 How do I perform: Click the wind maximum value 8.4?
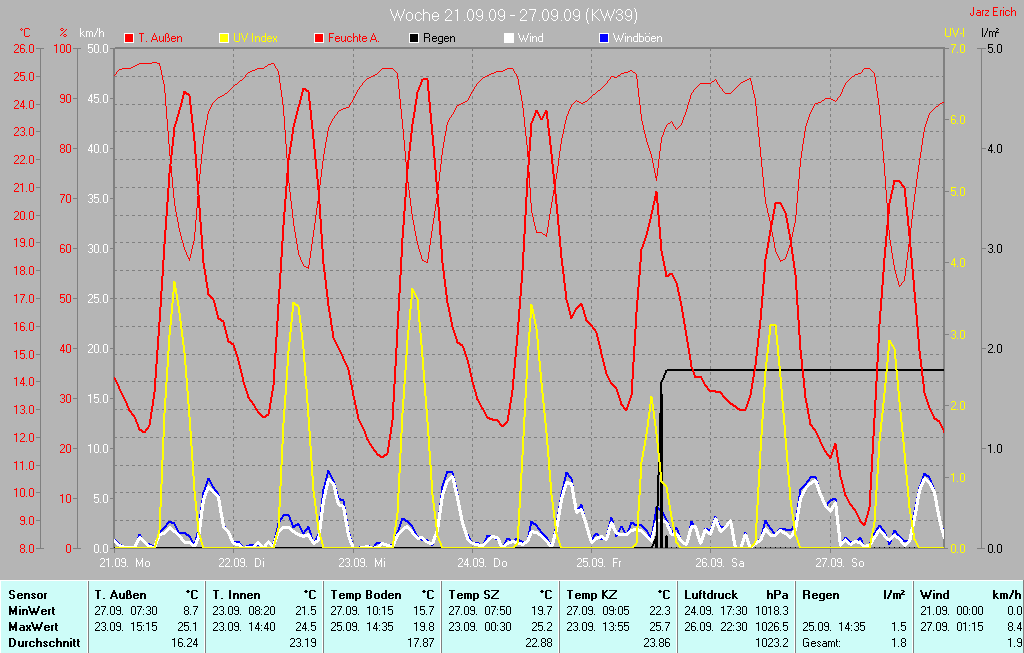1015,627
